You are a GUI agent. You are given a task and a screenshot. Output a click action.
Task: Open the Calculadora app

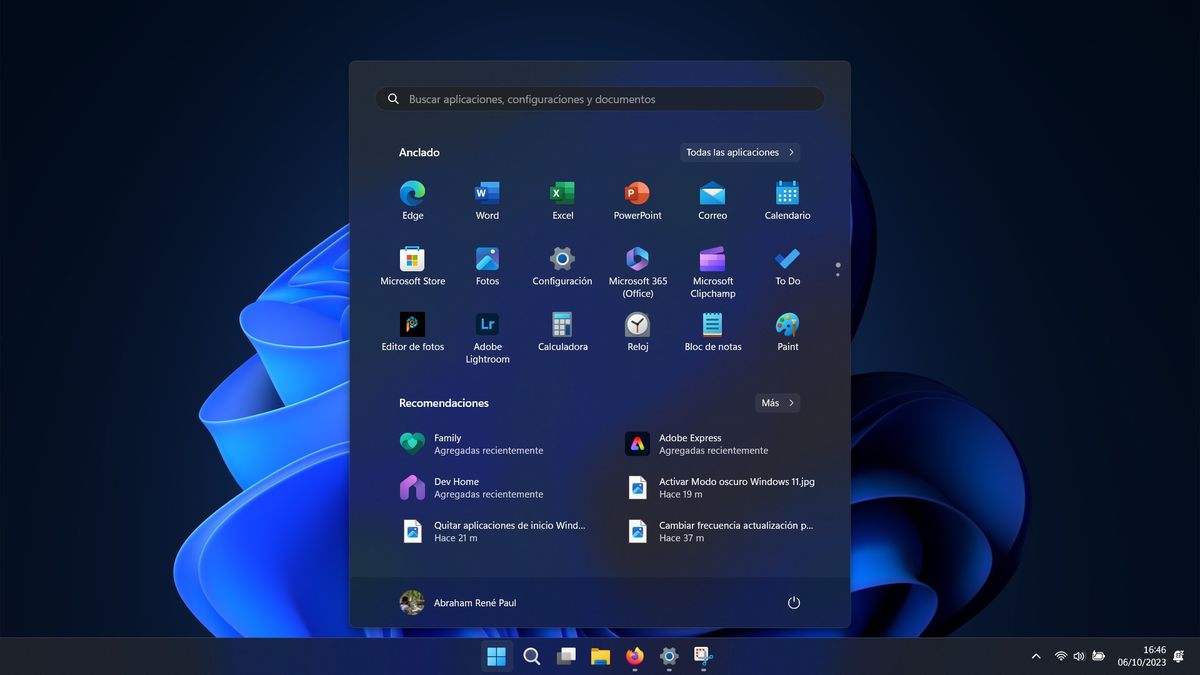pyautogui.click(x=562, y=330)
